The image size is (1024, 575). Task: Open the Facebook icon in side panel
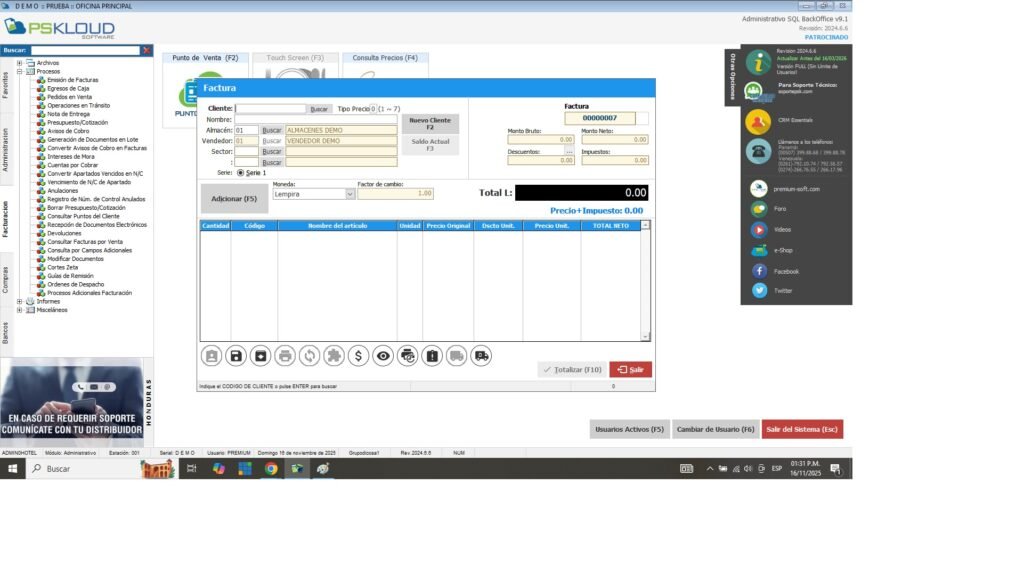tap(759, 271)
